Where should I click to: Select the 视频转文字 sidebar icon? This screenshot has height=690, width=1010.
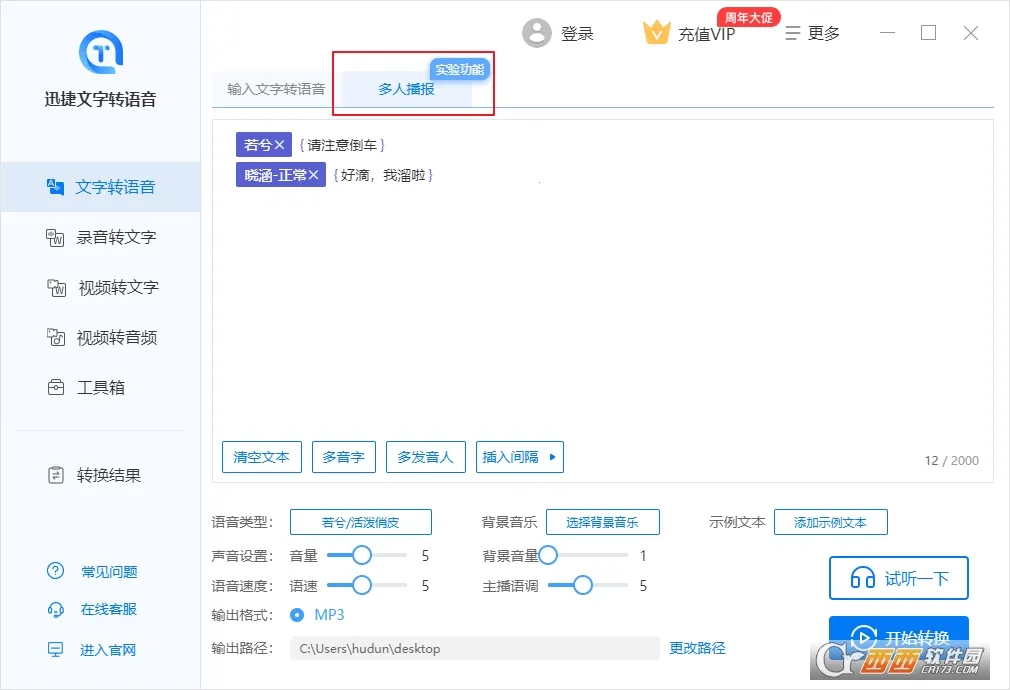[x=56, y=287]
